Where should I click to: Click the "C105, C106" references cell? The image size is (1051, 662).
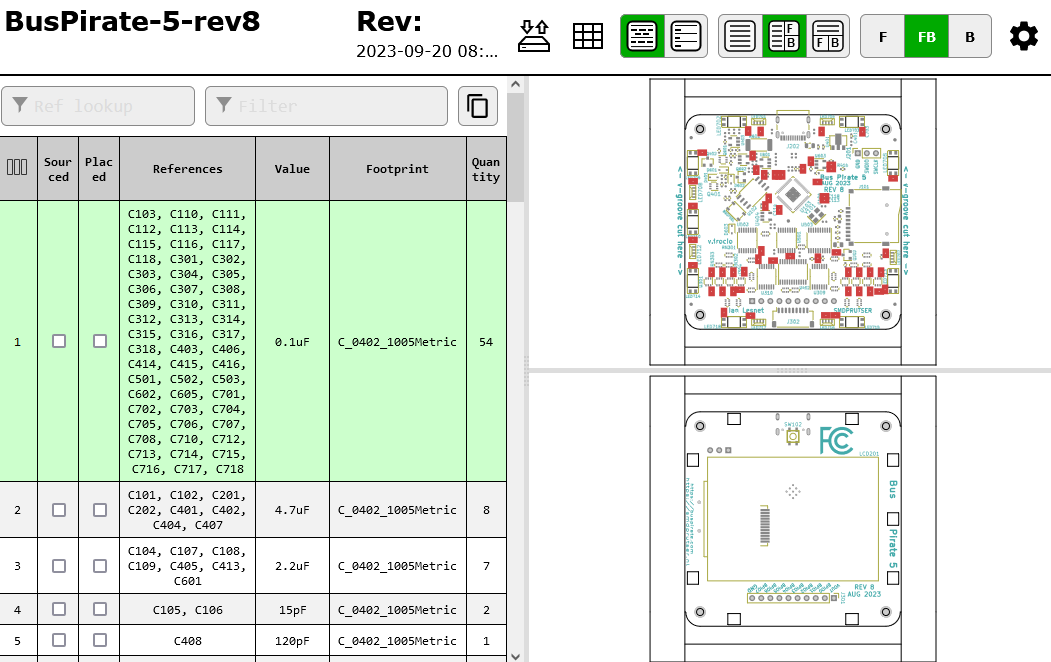click(188, 610)
